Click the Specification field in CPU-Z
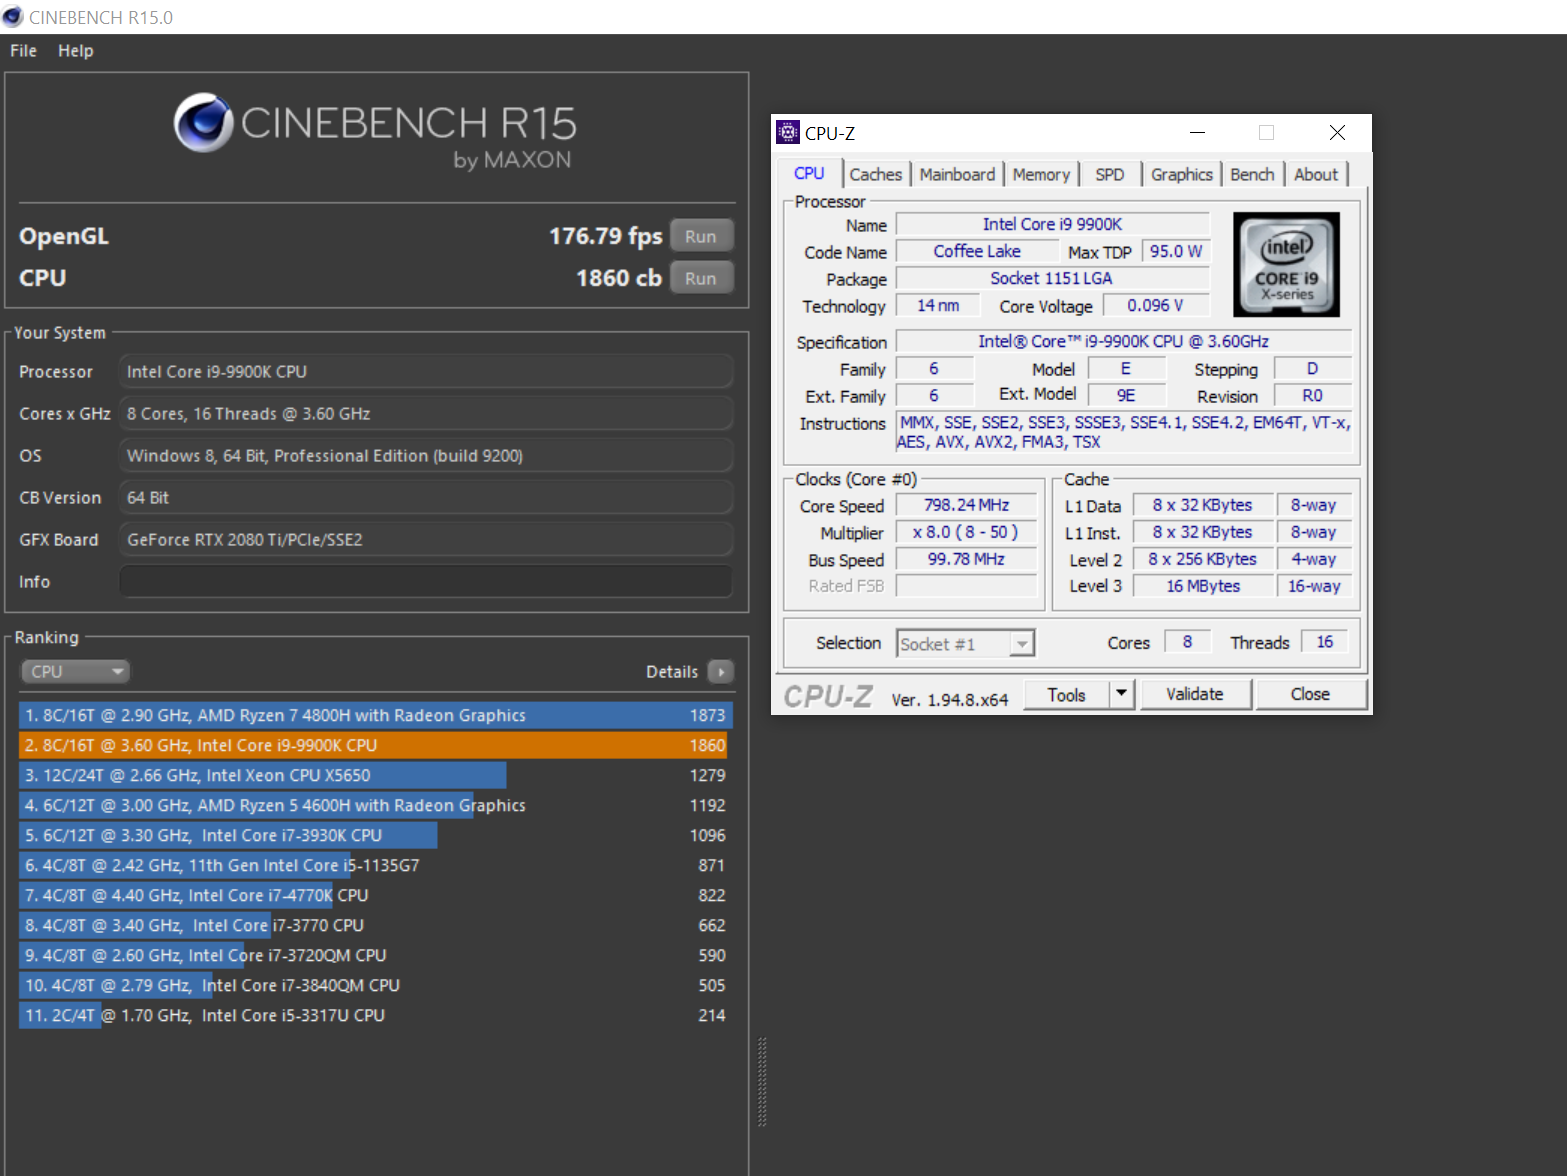The image size is (1567, 1176). (x=1124, y=341)
